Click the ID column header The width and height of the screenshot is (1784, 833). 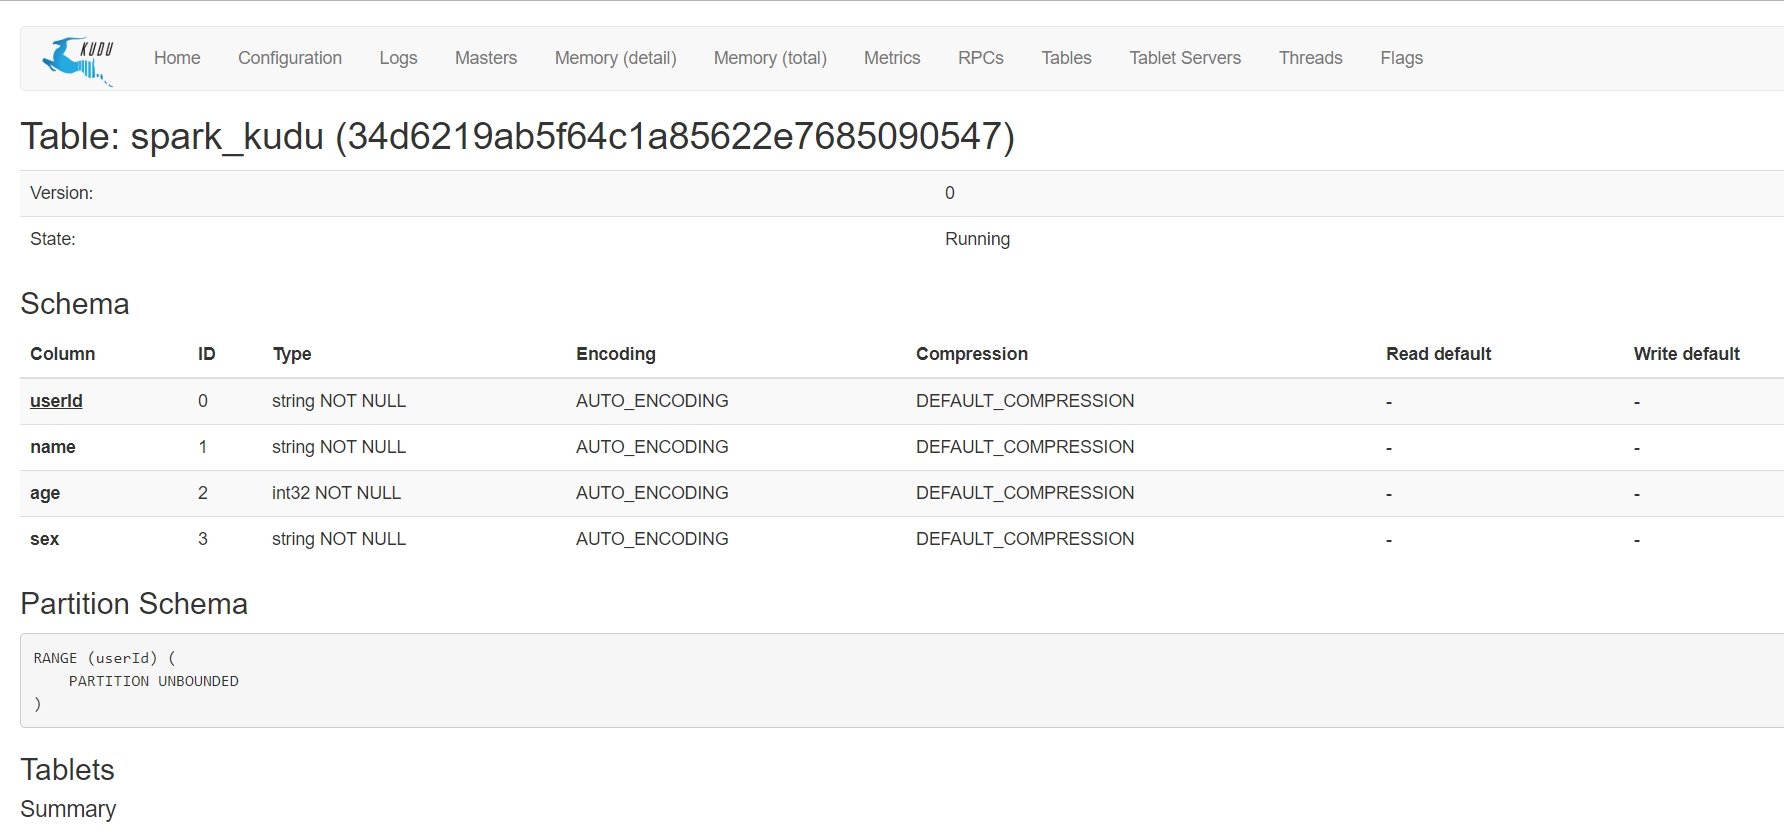coord(207,354)
